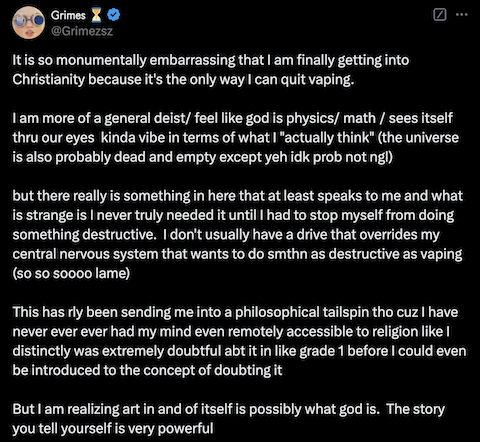Click the phrase "quit vaping" in first paragraph
The width and height of the screenshot is (480, 442).
tap(317, 80)
